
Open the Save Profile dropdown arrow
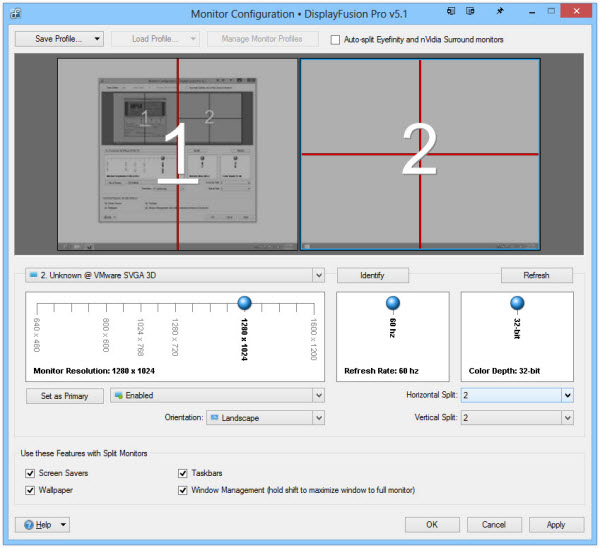coord(97,39)
